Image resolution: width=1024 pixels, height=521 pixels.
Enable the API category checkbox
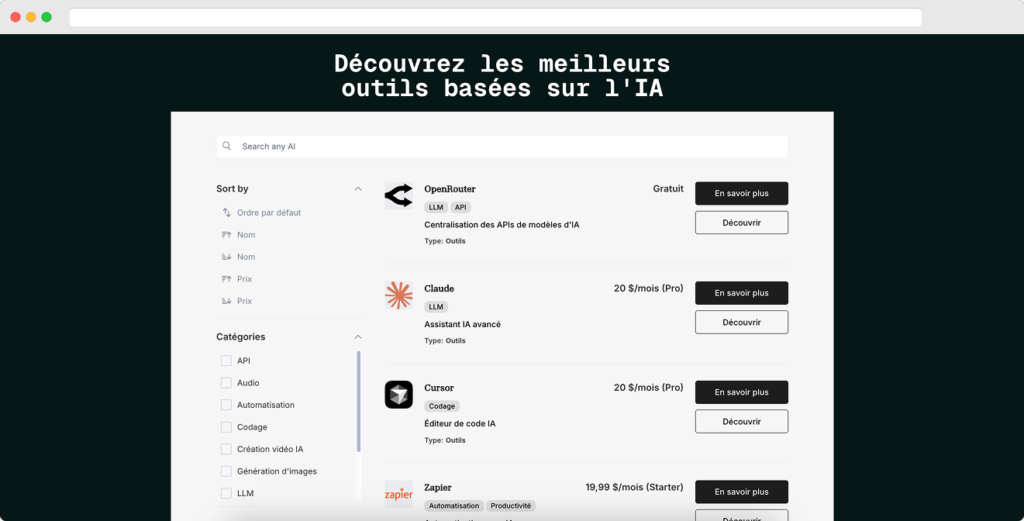pyautogui.click(x=226, y=361)
